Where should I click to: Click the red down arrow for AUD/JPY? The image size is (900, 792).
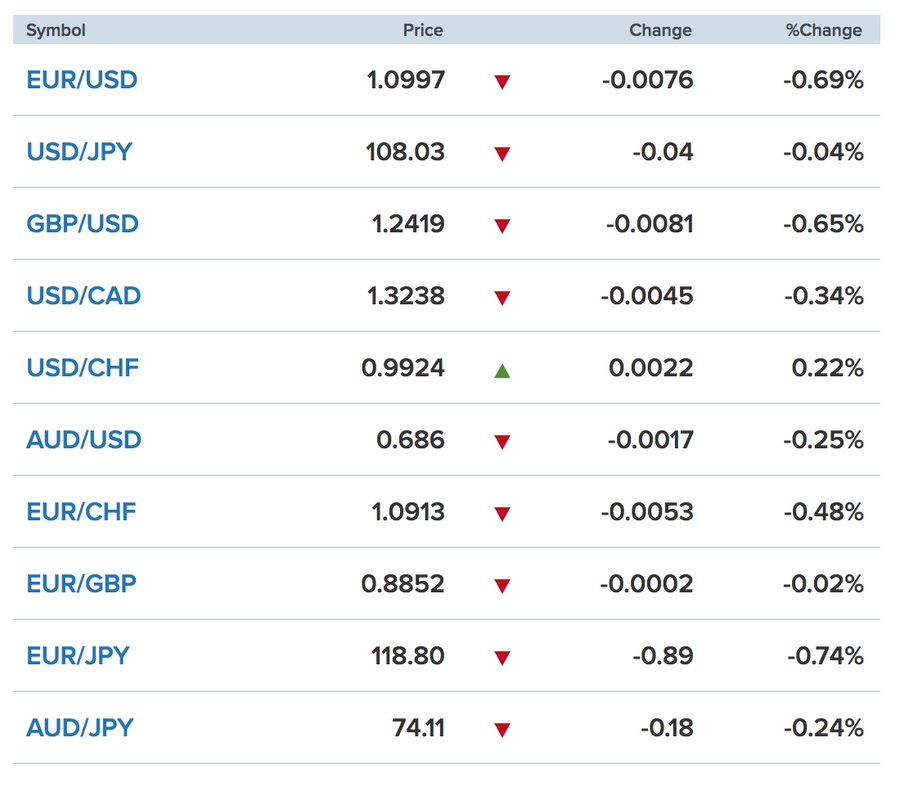(x=502, y=730)
